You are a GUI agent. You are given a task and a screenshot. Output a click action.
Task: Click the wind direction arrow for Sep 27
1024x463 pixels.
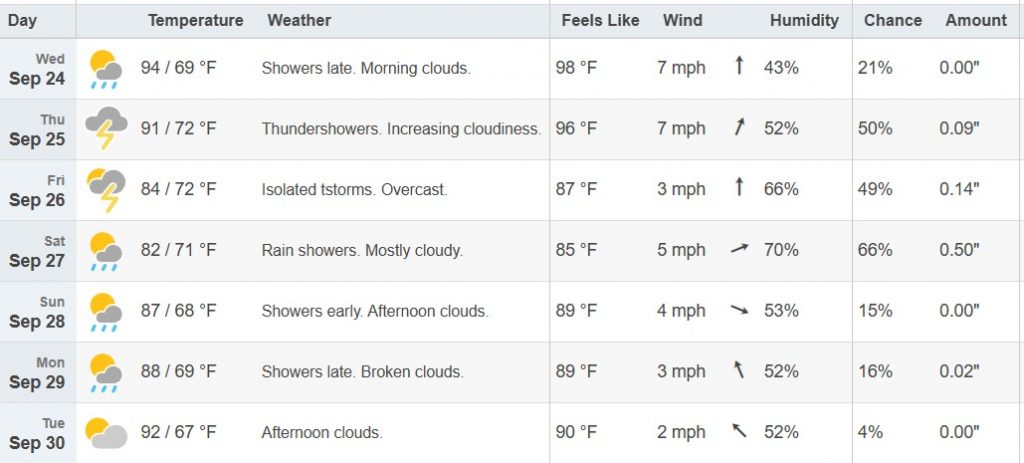[739, 249]
